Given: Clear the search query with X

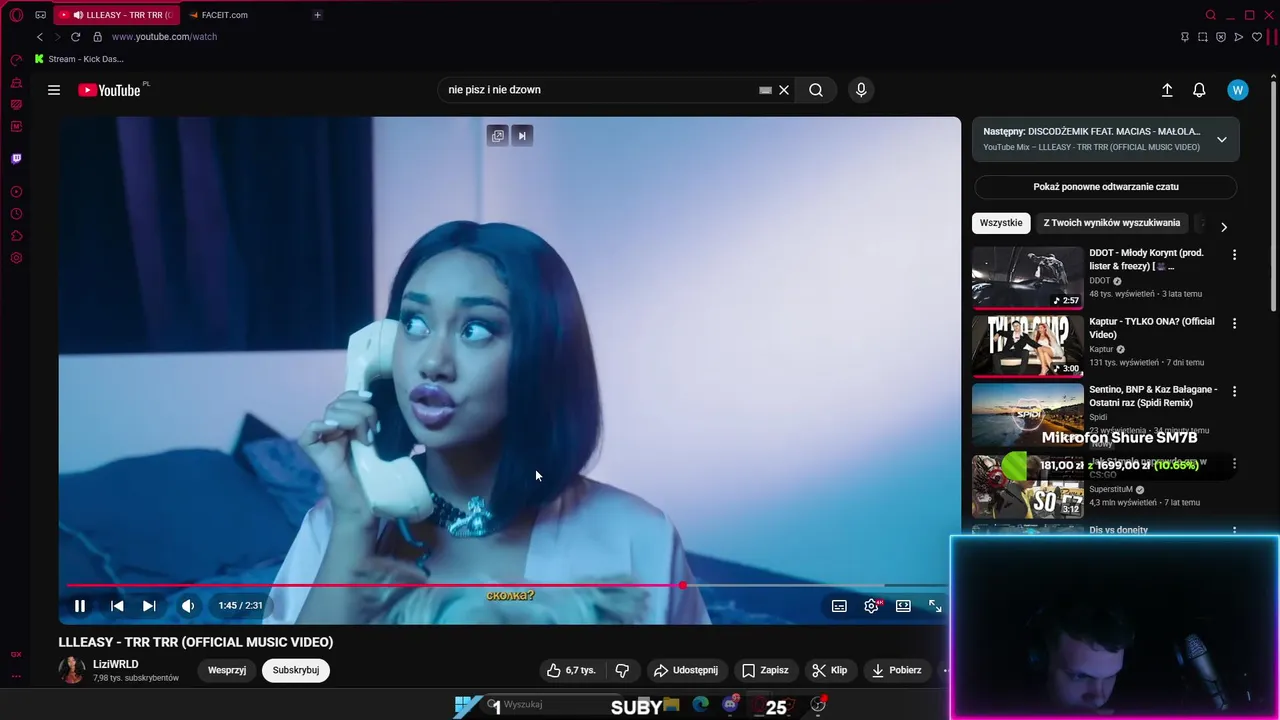Looking at the screenshot, I should tap(784, 90).
